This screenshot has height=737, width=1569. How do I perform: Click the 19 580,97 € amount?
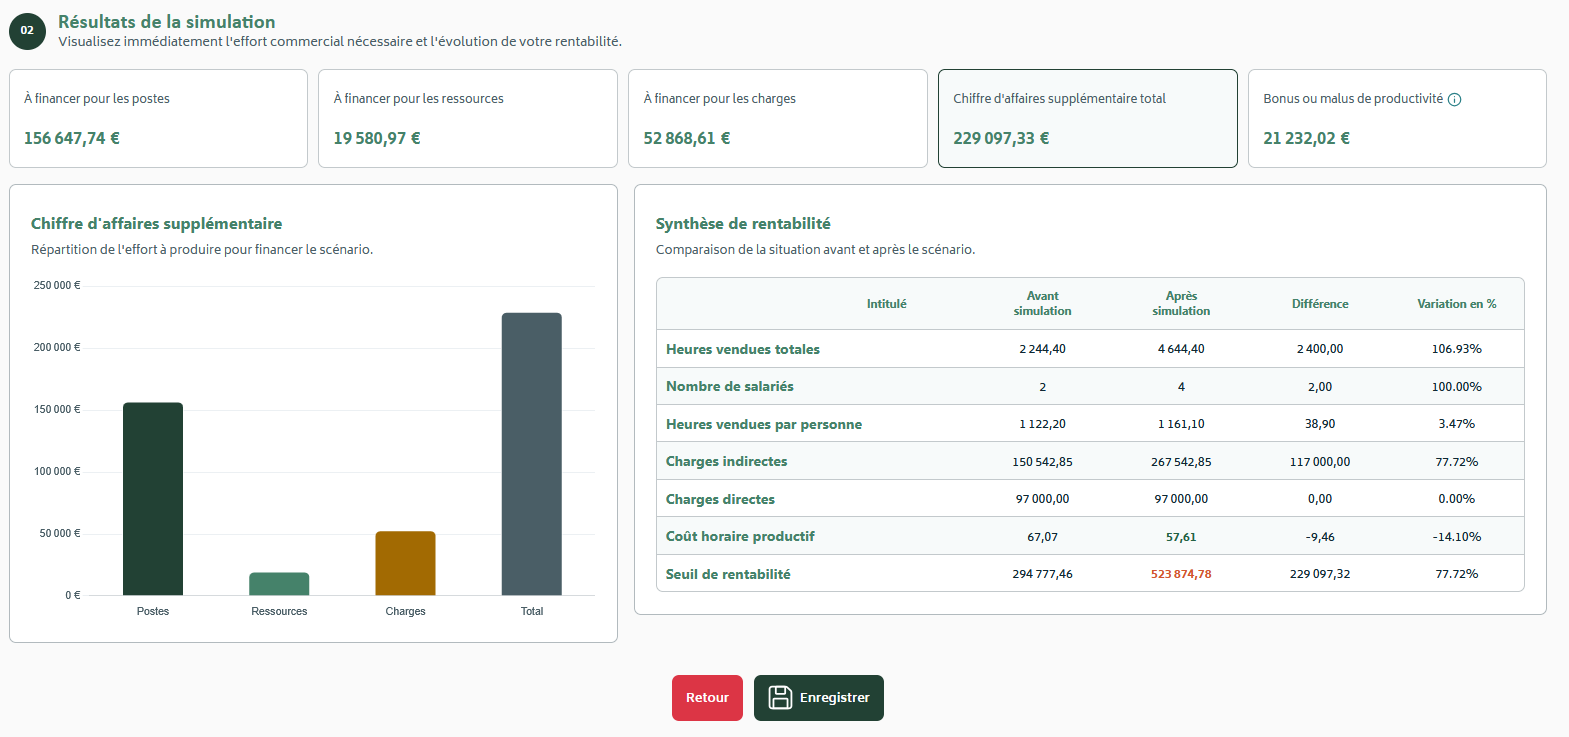click(x=377, y=138)
